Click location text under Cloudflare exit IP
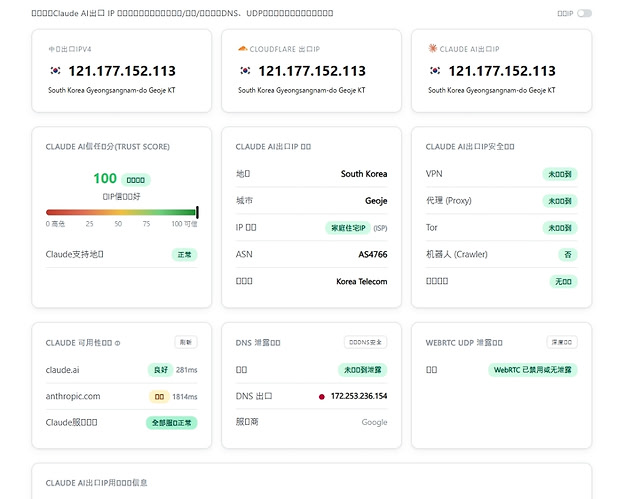Viewport: 642px width, 499px height. [301, 90]
